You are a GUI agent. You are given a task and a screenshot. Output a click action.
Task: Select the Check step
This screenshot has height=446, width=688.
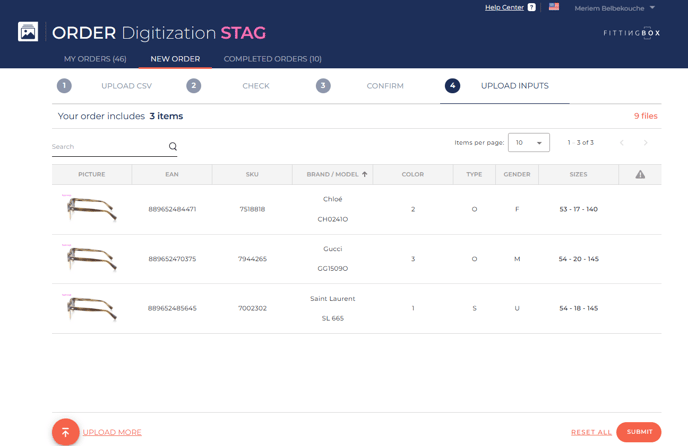pos(256,86)
